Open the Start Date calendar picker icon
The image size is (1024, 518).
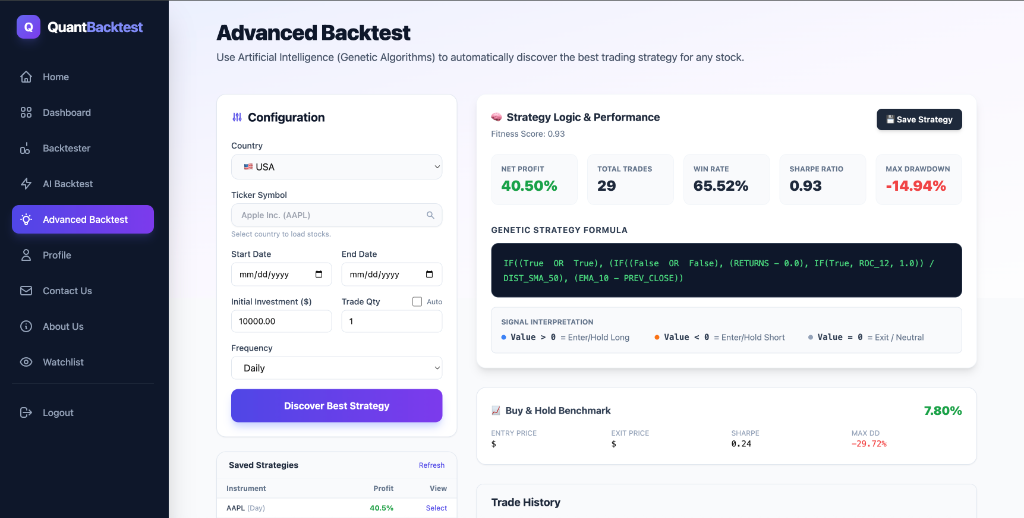tap(319, 274)
